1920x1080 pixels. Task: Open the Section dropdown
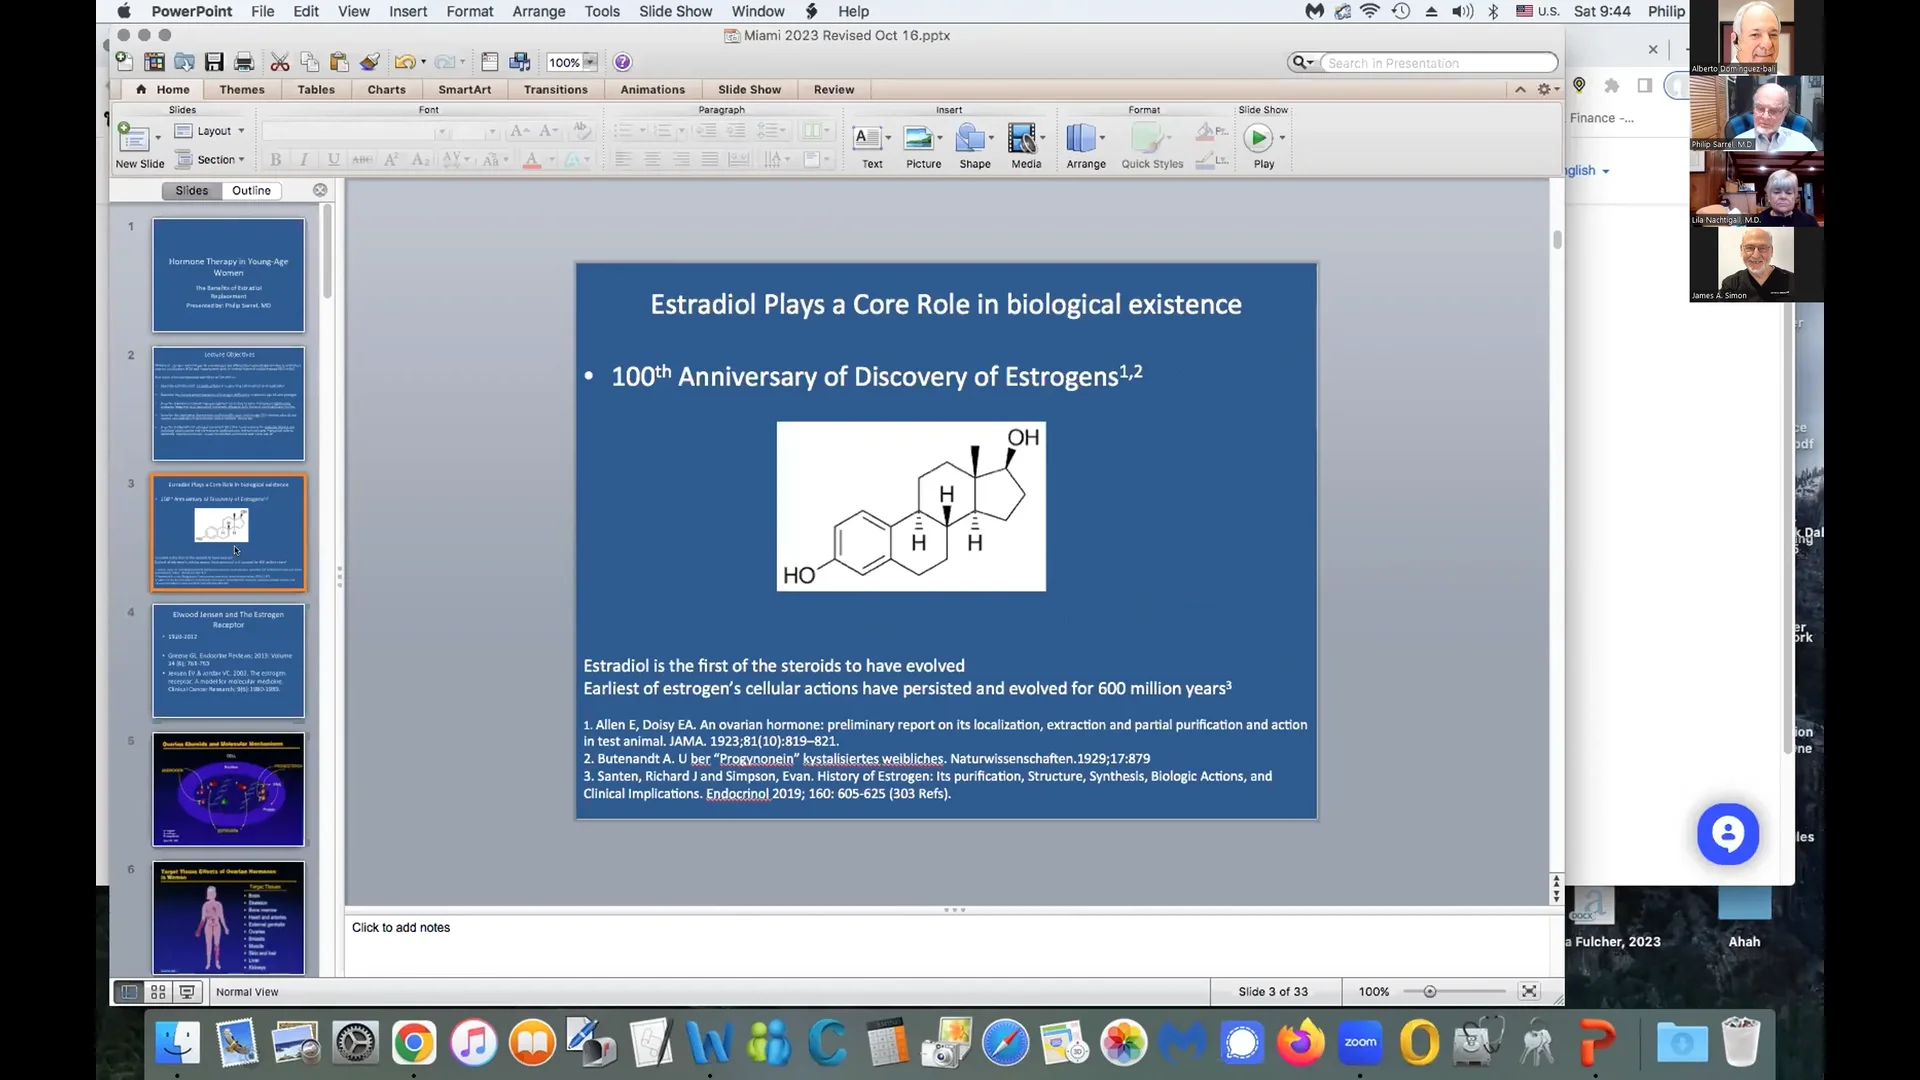(x=210, y=159)
